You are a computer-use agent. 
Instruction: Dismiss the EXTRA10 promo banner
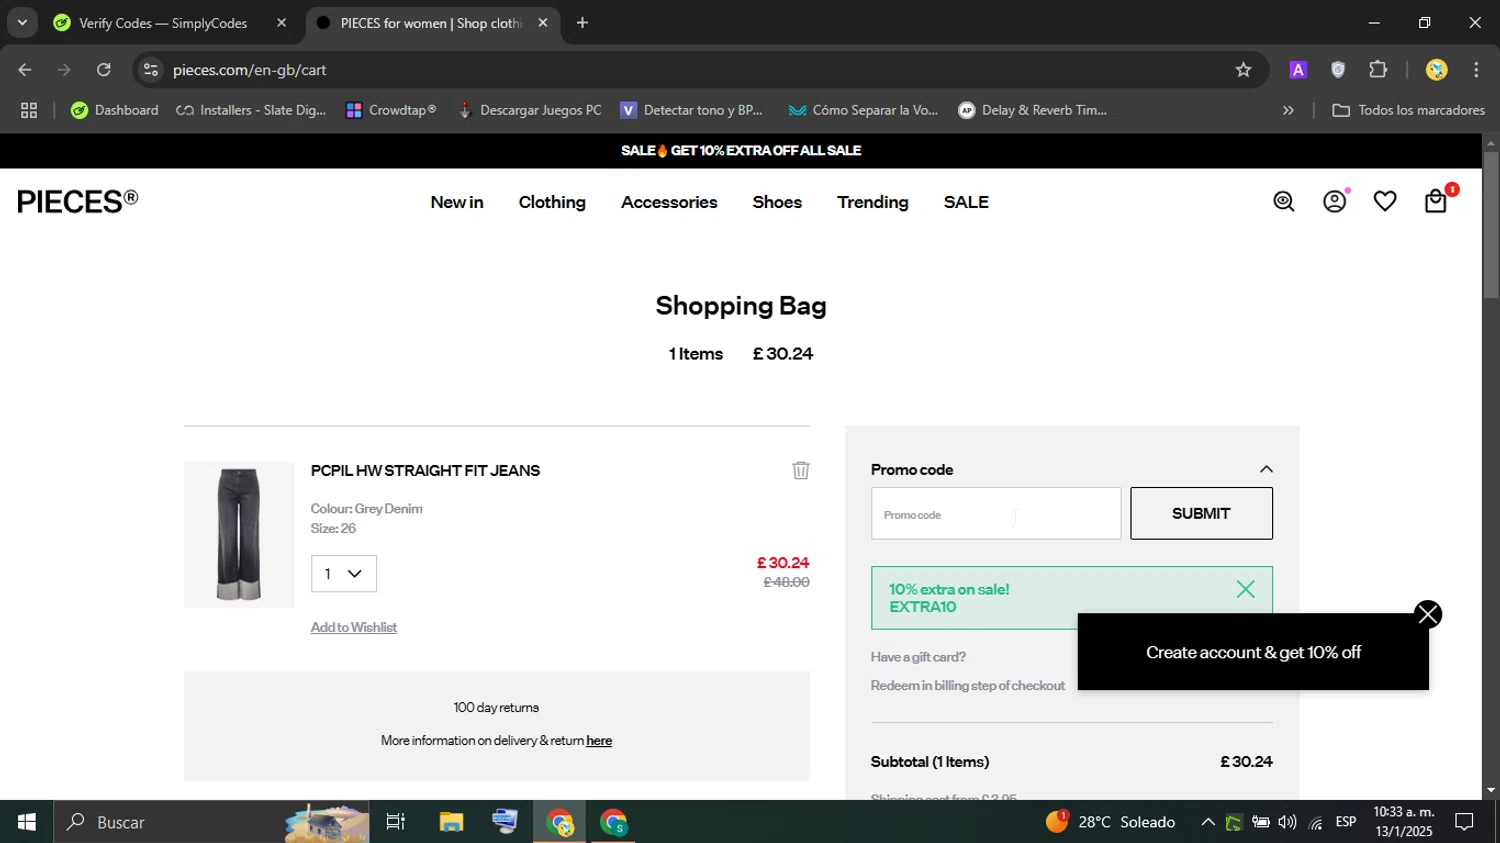(x=1245, y=589)
